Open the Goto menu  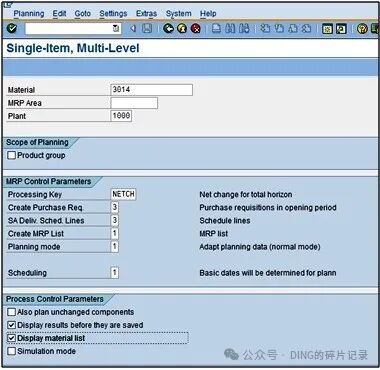click(83, 14)
